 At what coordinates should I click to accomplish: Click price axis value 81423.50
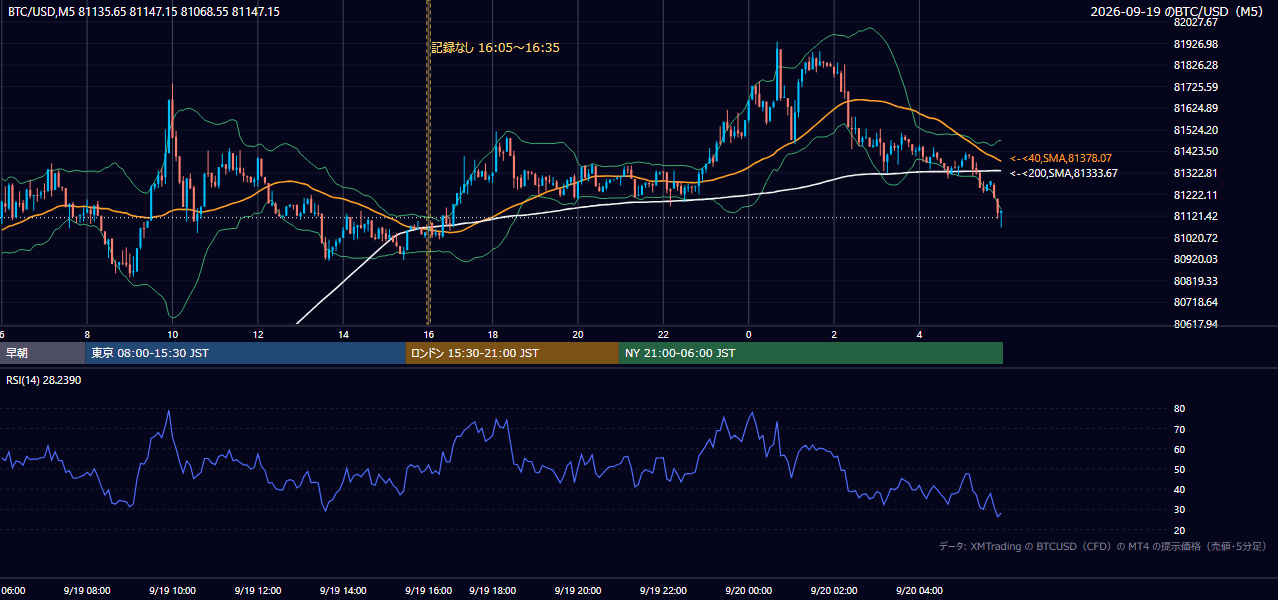[x=1195, y=151]
